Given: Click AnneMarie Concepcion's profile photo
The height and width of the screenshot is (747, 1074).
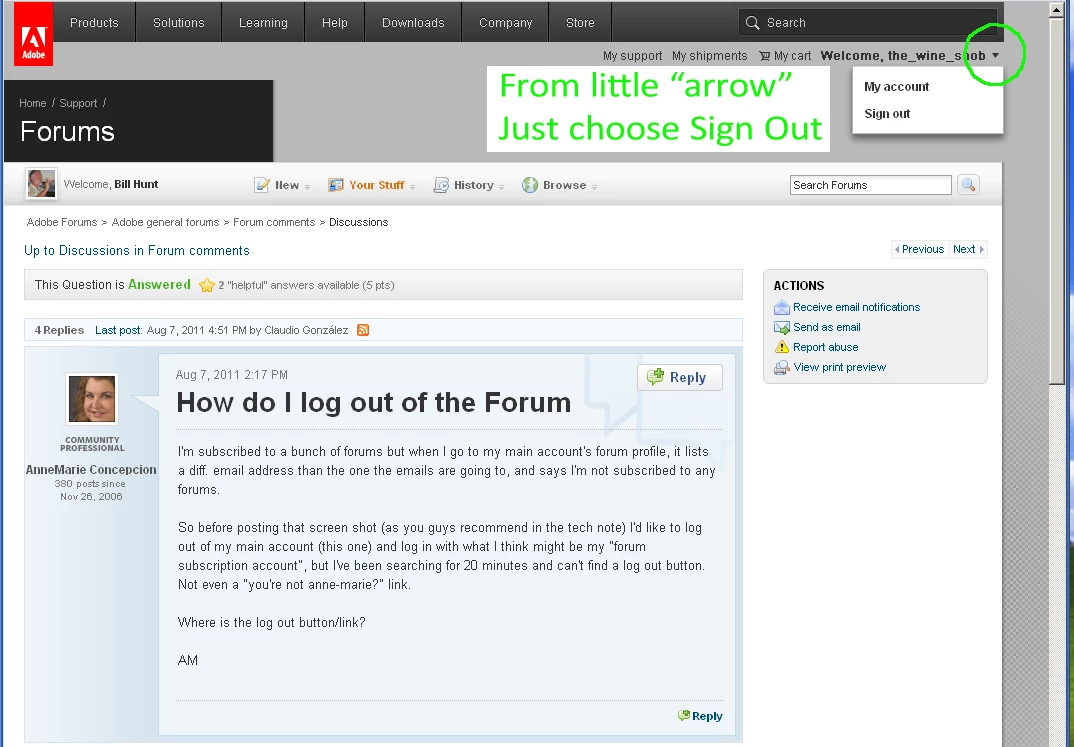Looking at the screenshot, I should coord(92,398).
